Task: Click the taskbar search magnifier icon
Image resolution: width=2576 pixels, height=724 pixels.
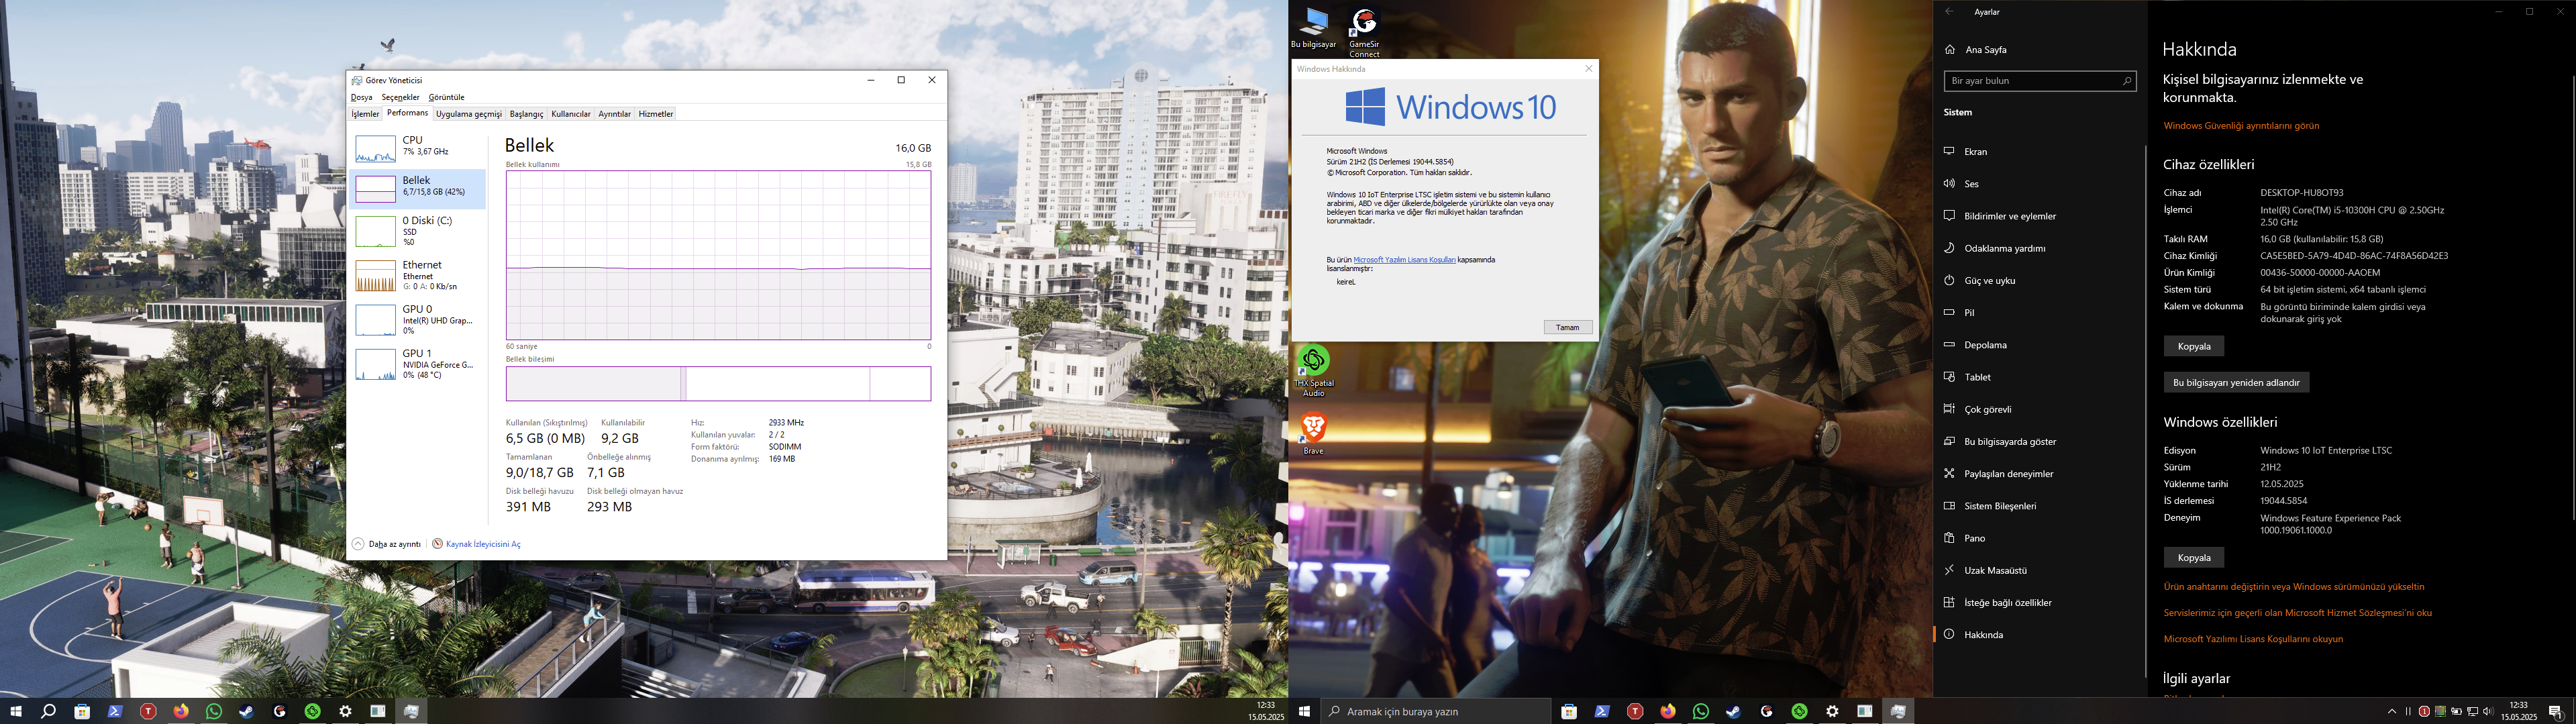Action: pyautogui.click(x=48, y=712)
